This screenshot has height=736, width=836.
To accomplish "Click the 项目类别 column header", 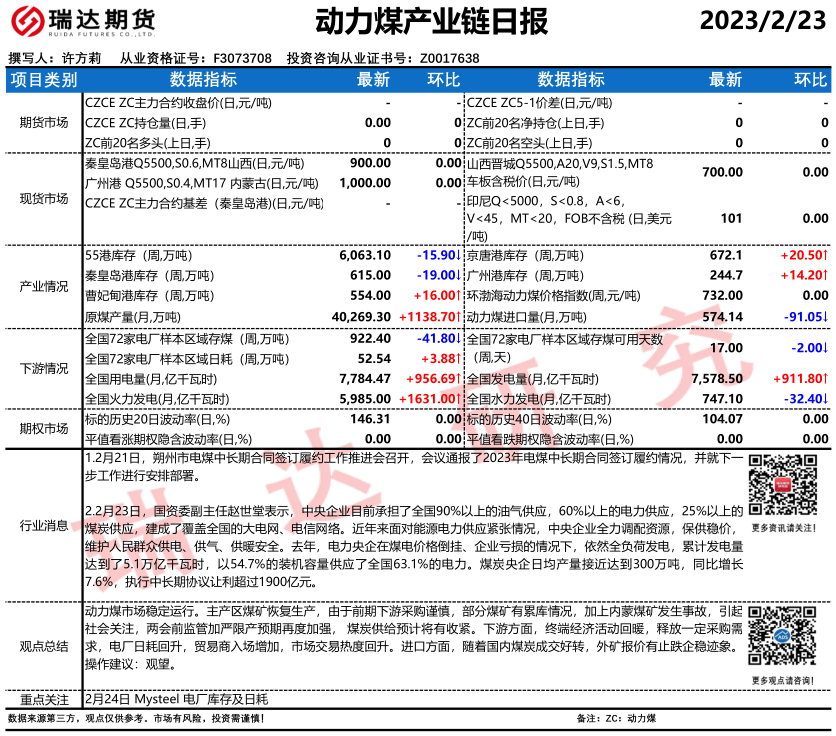I will tap(43, 80).
